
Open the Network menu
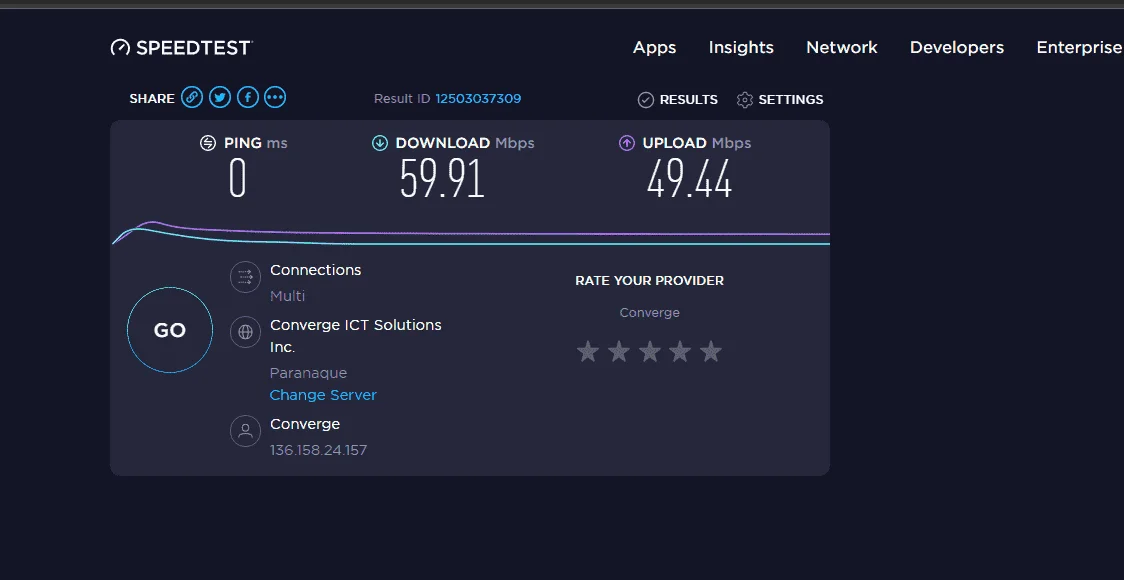(x=842, y=47)
